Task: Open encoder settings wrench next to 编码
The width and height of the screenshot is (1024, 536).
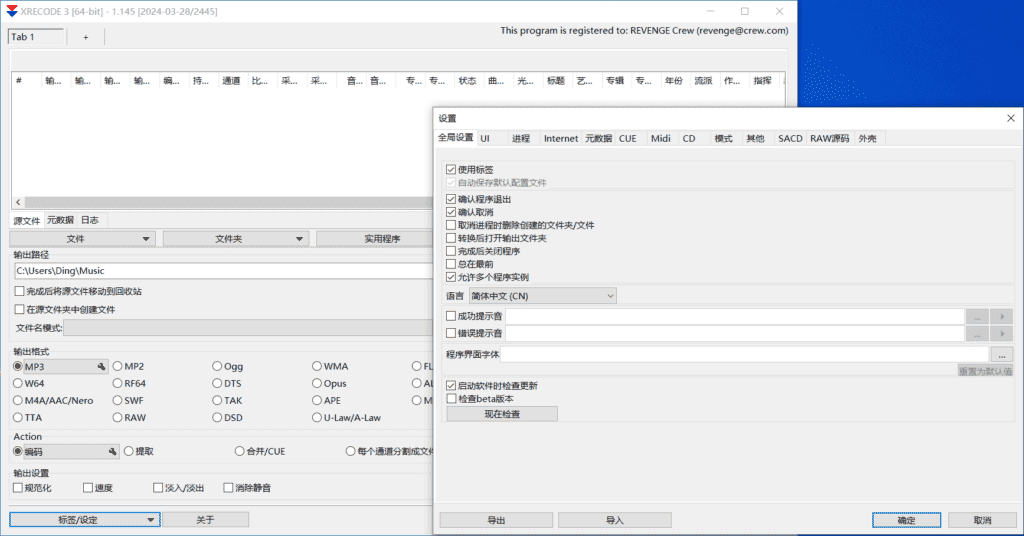Action: 113,451
